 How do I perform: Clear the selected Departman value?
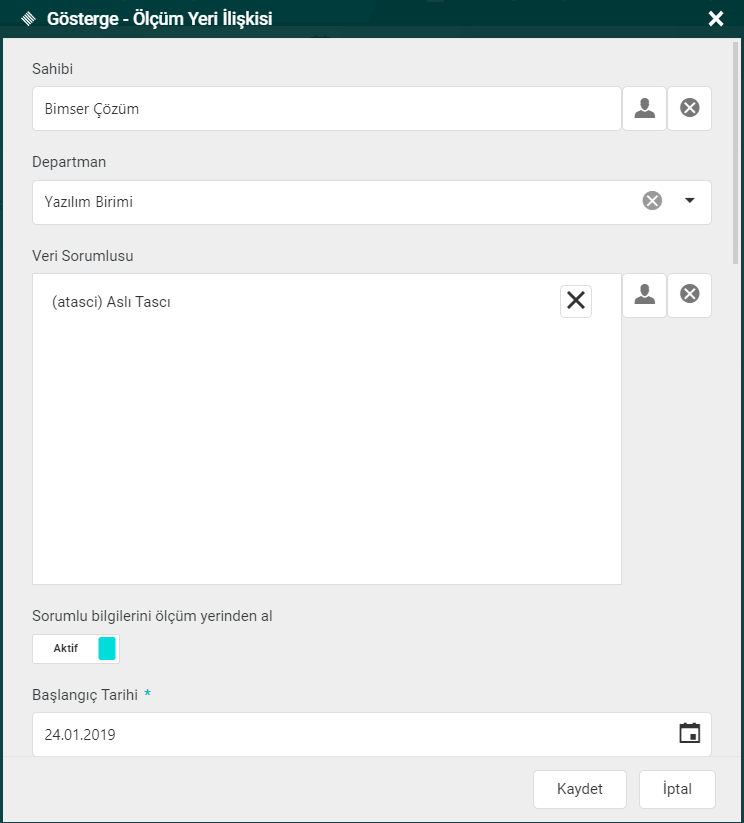pos(652,201)
